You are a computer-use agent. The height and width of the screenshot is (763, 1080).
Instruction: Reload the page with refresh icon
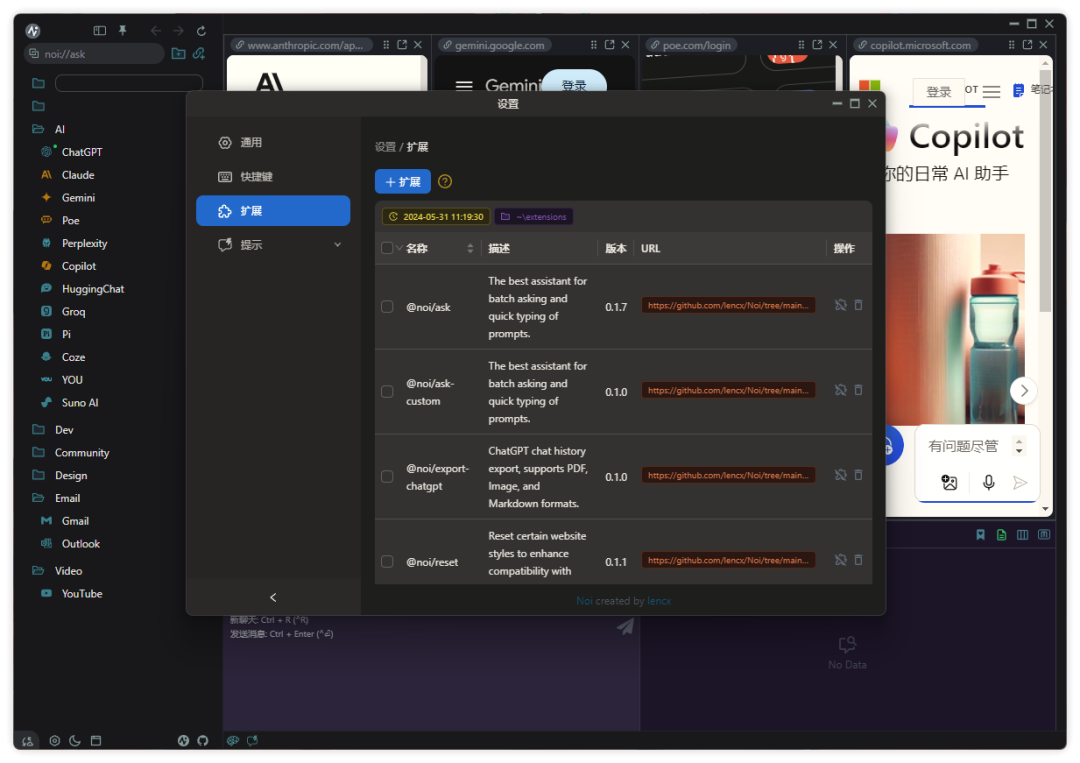tap(201, 30)
